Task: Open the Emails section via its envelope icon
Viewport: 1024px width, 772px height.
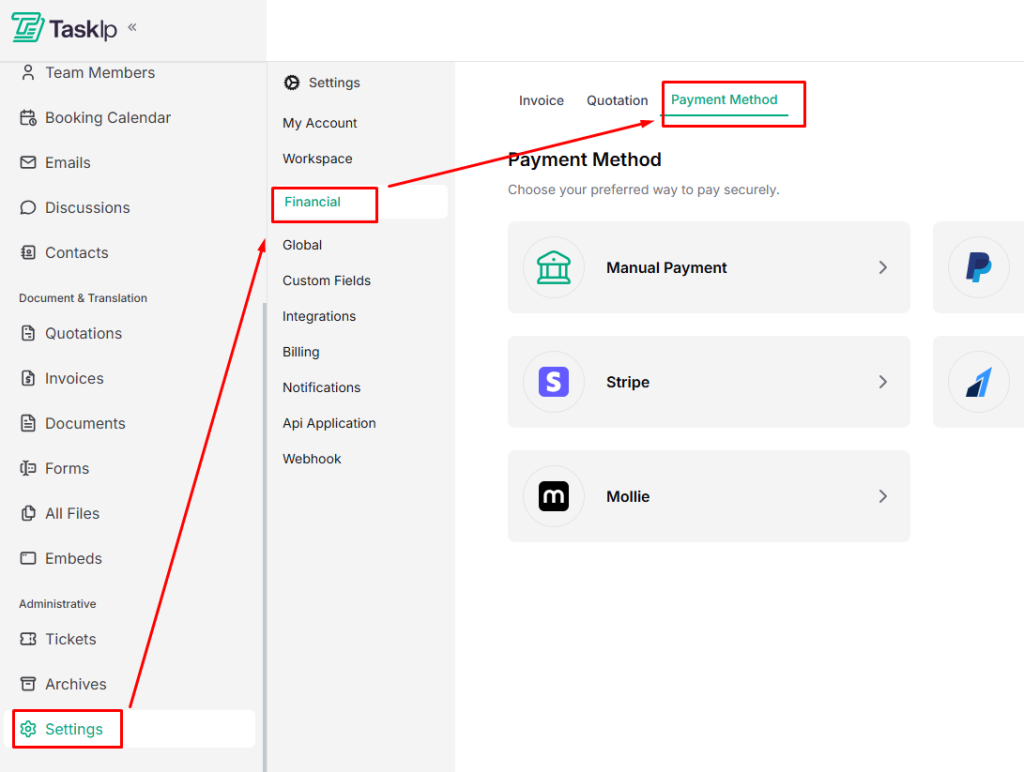Action: click(28, 162)
